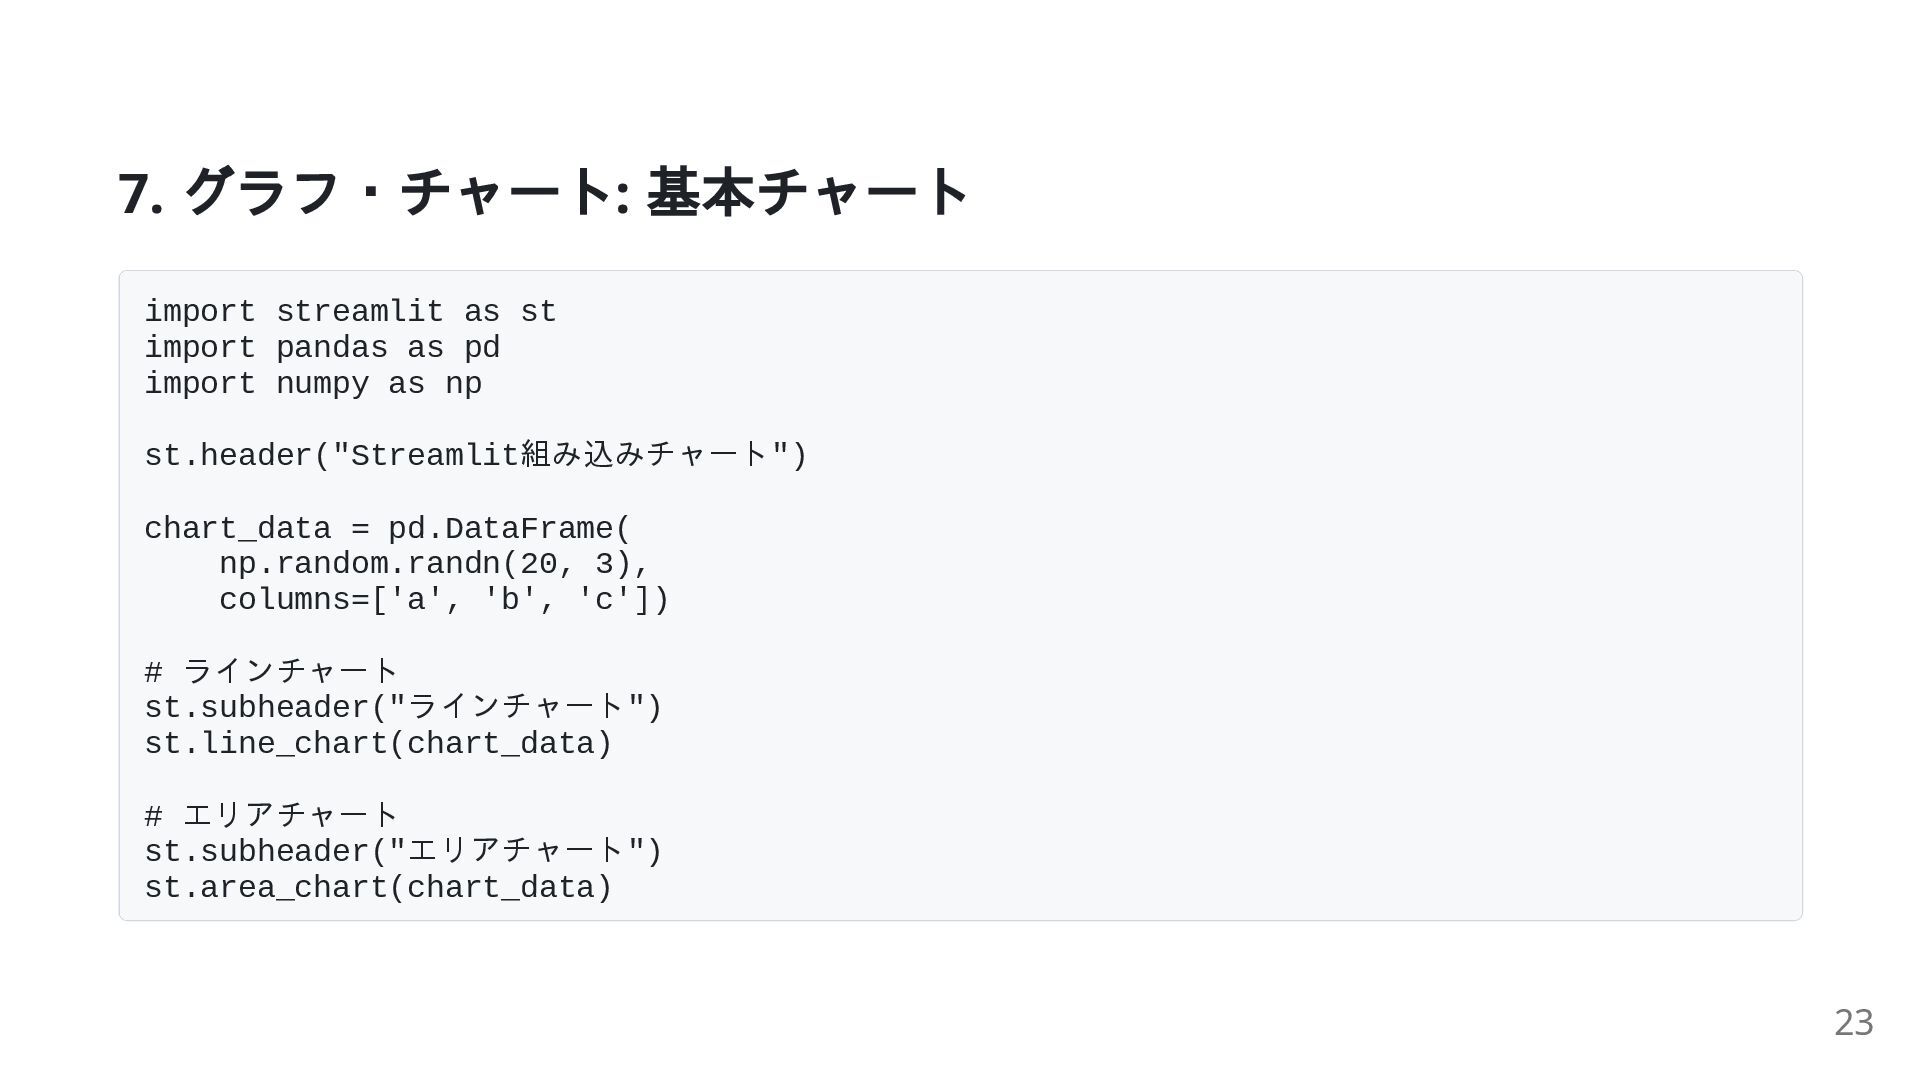Image resolution: width=1920 pixels, height=1080 pixels.
Task: Click "基本チャート" in the slide heading
Action: (808, 192)
